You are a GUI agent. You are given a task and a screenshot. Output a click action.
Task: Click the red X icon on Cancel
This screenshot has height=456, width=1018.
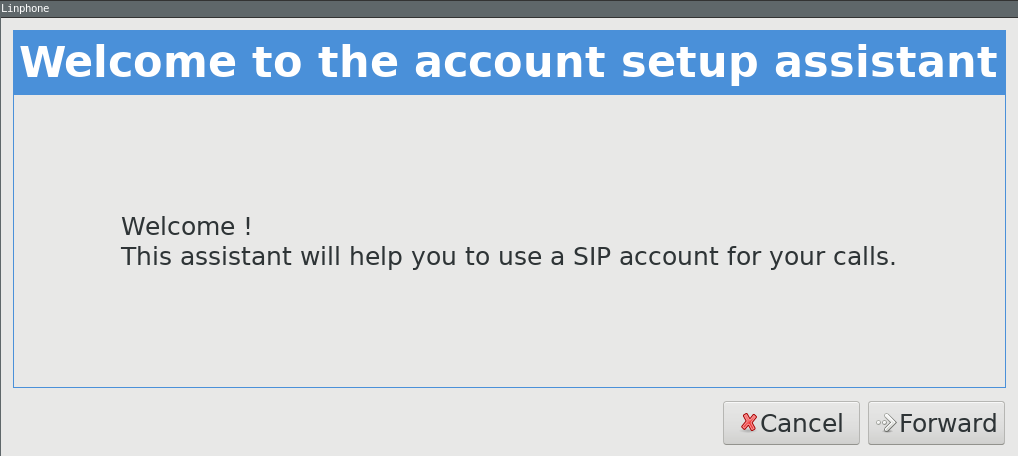(x=748, y=423)
